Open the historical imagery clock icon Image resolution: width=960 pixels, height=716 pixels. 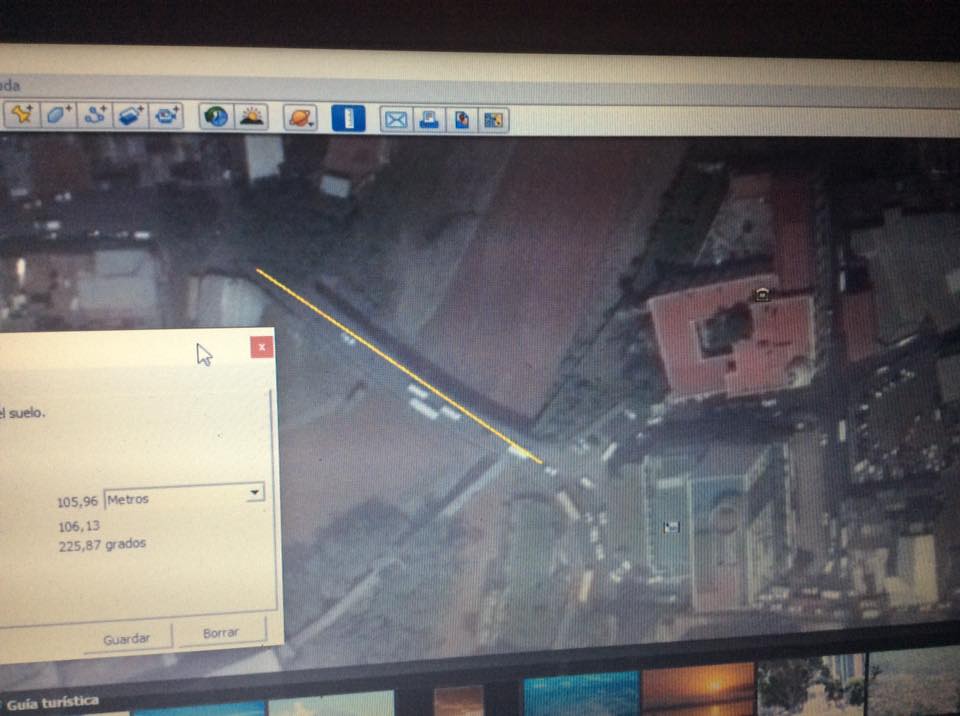tap(215, 117)
